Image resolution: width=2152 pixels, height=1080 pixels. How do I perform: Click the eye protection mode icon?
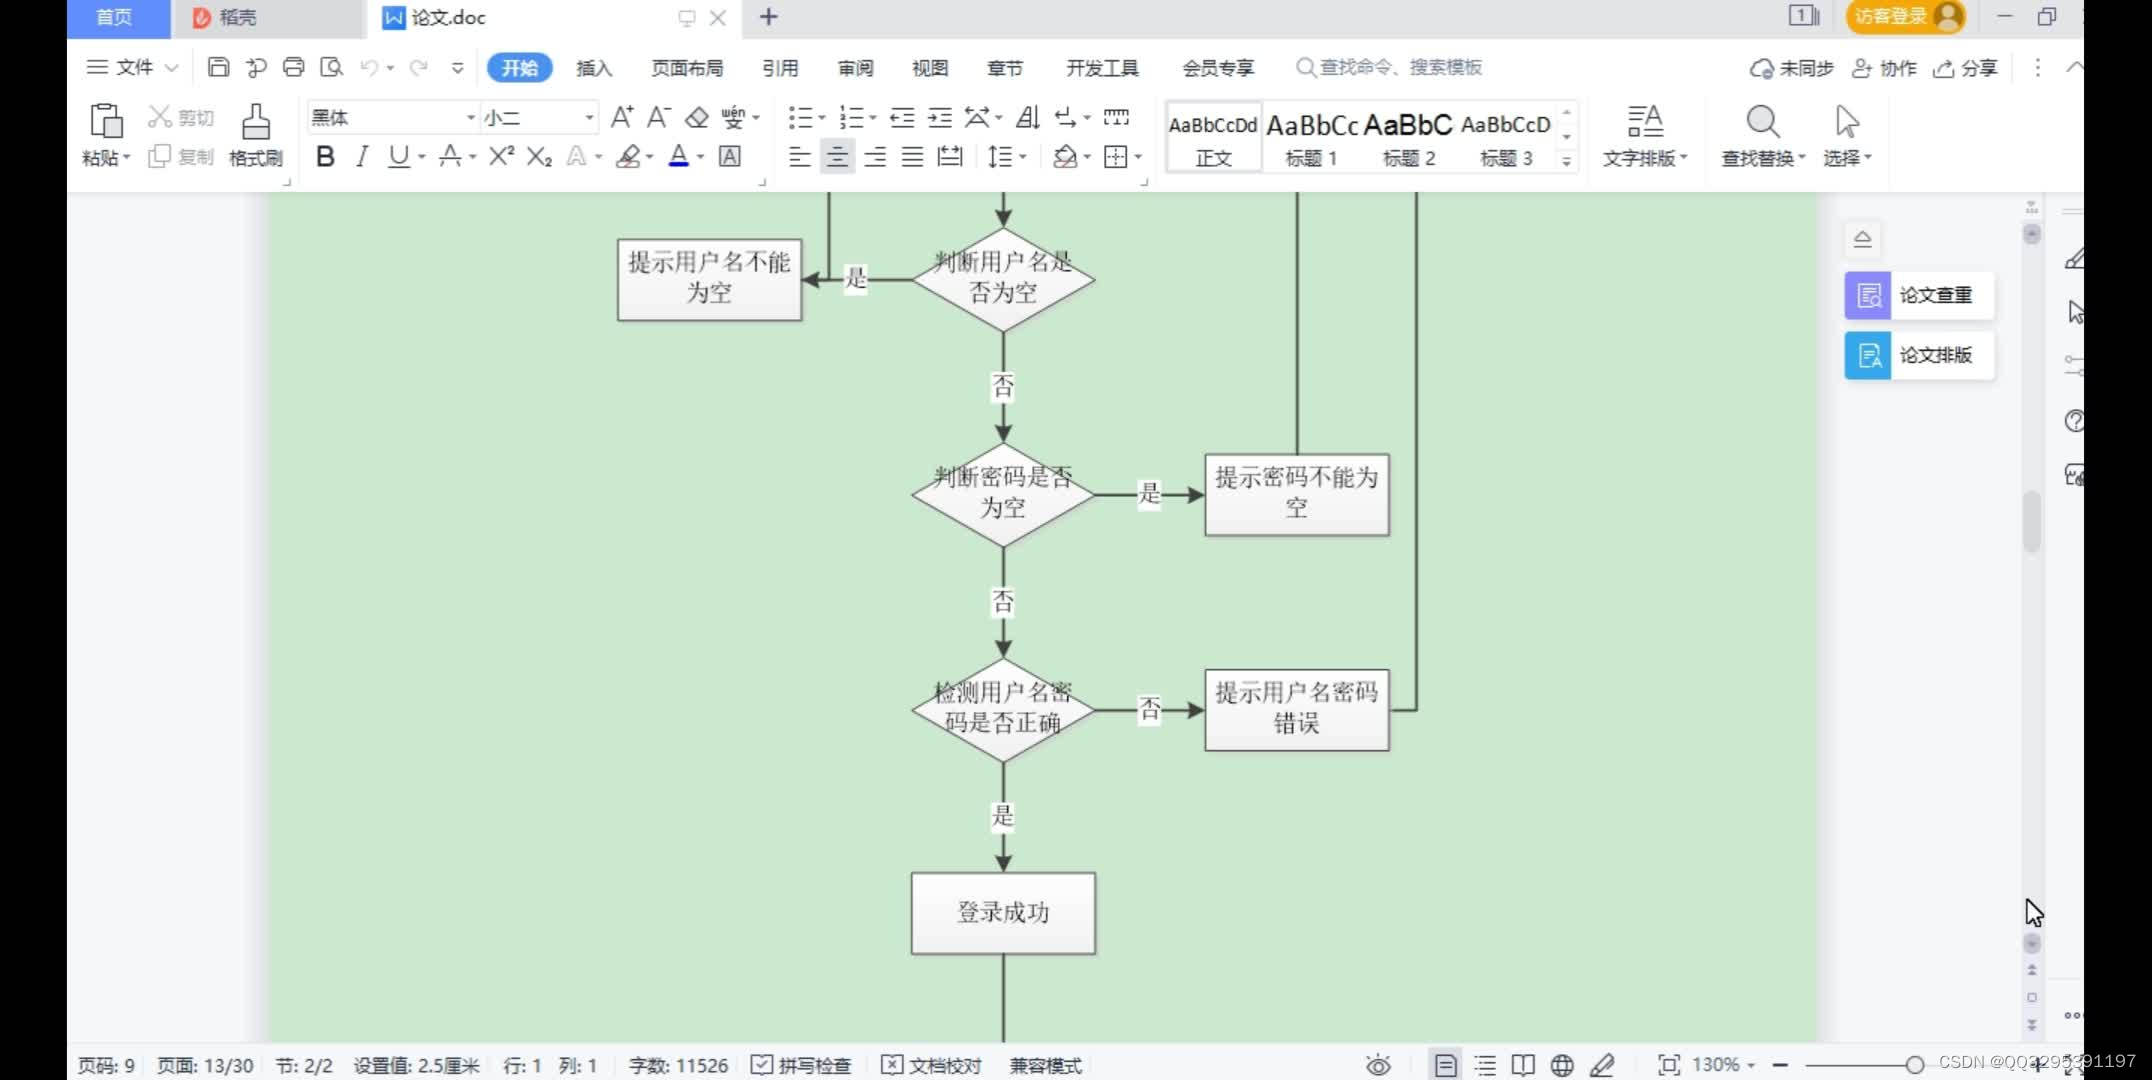click(x=1378, y=1065)
